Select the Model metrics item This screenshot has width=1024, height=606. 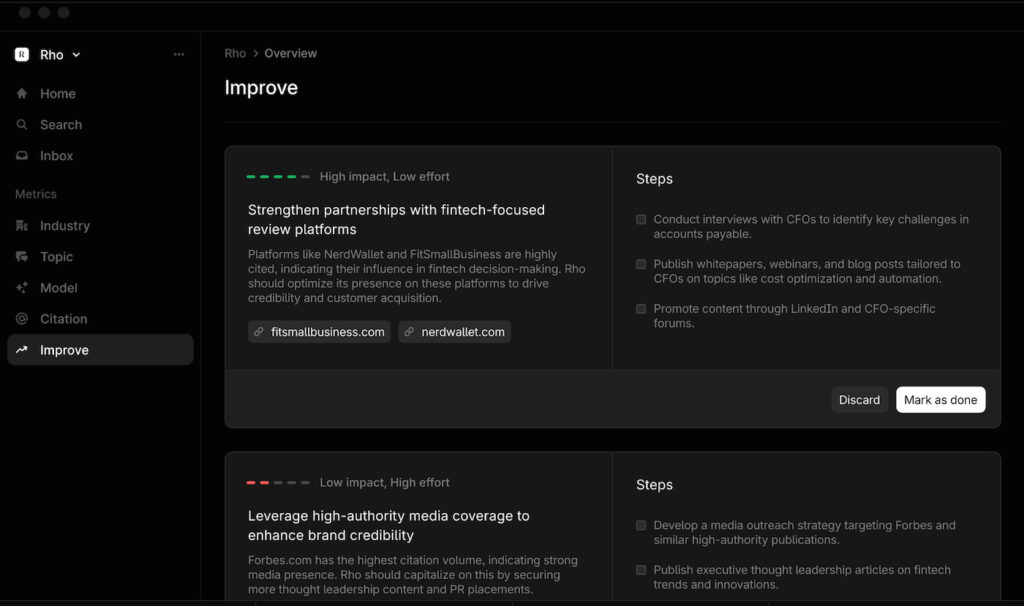click(x=100, y=287)
